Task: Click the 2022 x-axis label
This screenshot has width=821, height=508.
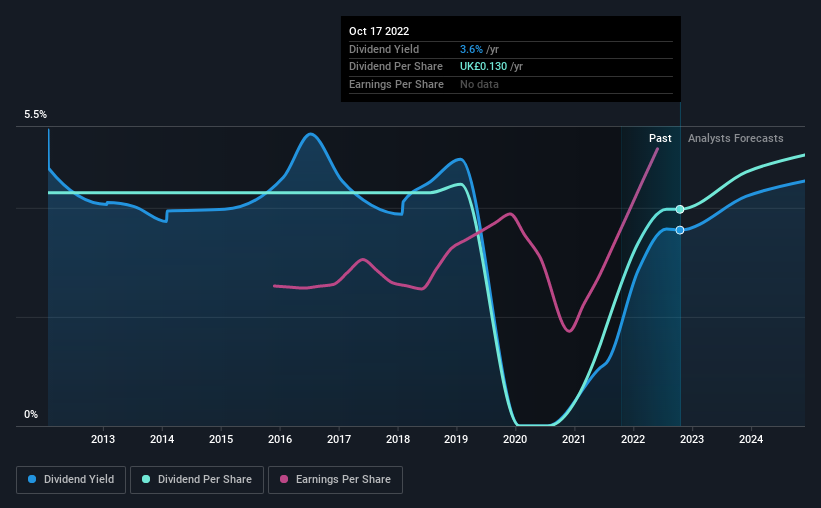Action: pos(633,439)
